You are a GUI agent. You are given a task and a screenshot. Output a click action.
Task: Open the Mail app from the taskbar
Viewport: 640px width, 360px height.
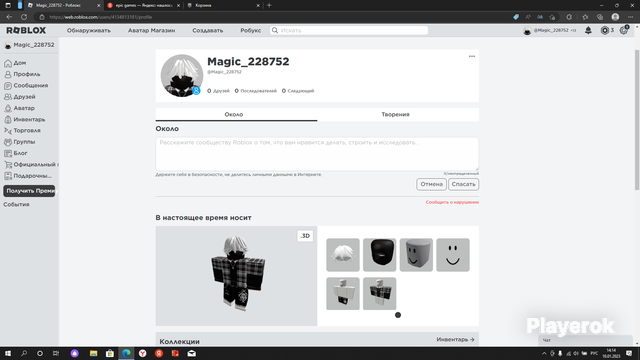[191, 353]
